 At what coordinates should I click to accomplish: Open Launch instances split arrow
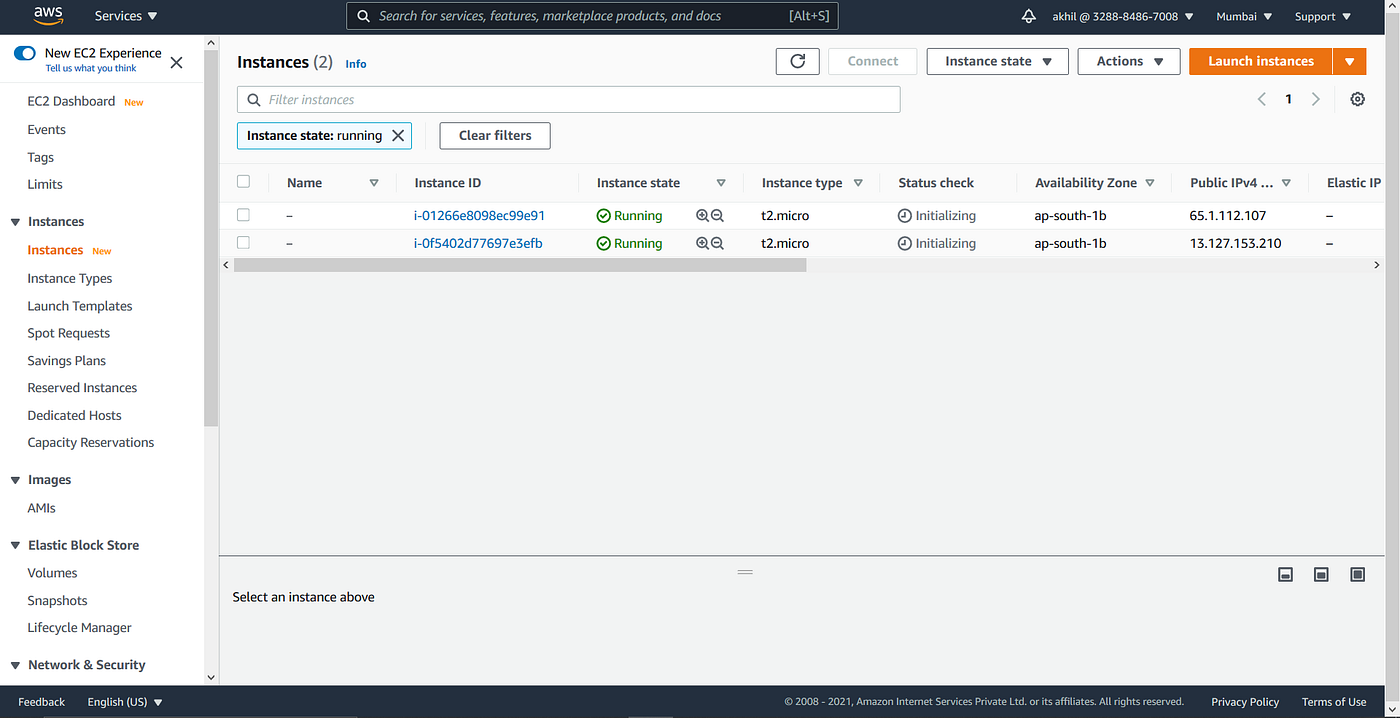[1349, 61]
